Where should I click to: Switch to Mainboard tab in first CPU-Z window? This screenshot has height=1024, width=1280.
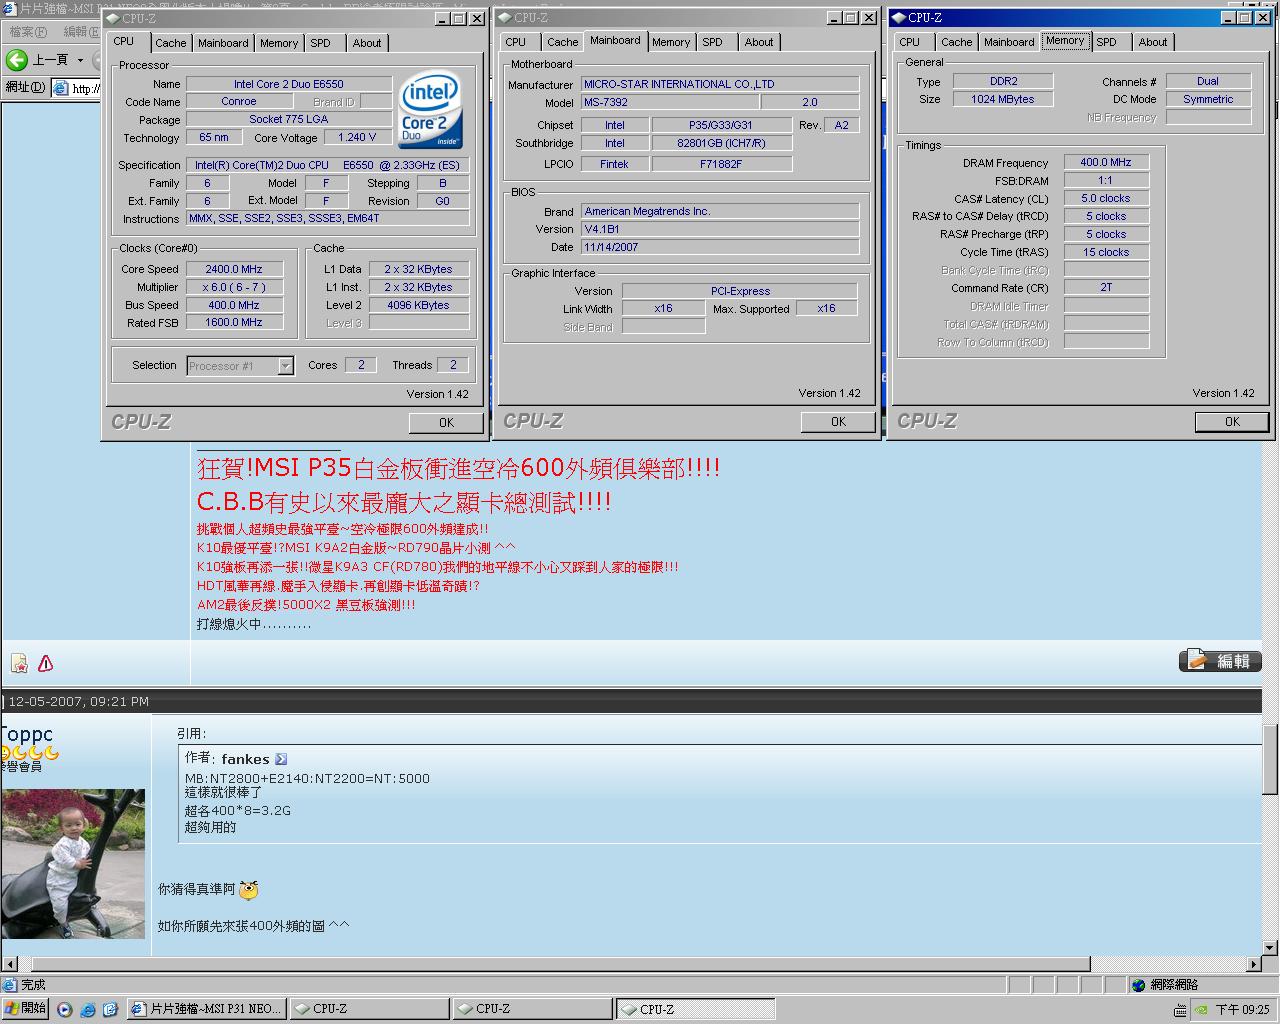pos(223,43)
